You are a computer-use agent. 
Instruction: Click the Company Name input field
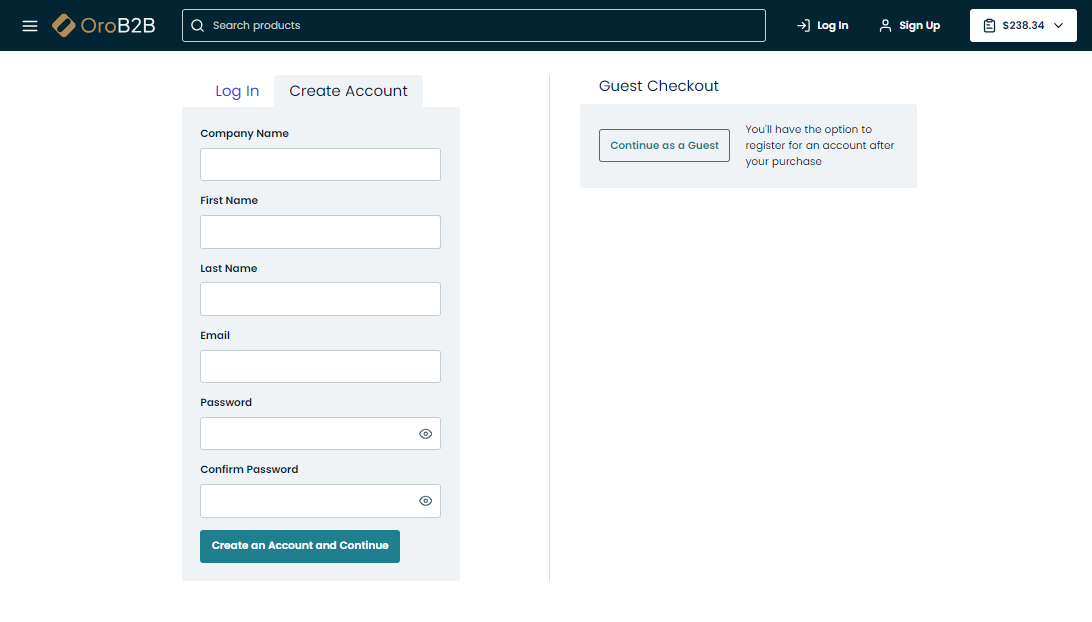(x=320, y=165)
